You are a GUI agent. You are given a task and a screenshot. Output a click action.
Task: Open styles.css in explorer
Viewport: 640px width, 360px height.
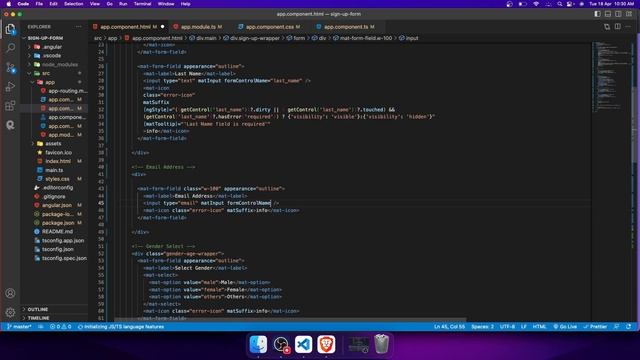[x=57, y=179]
